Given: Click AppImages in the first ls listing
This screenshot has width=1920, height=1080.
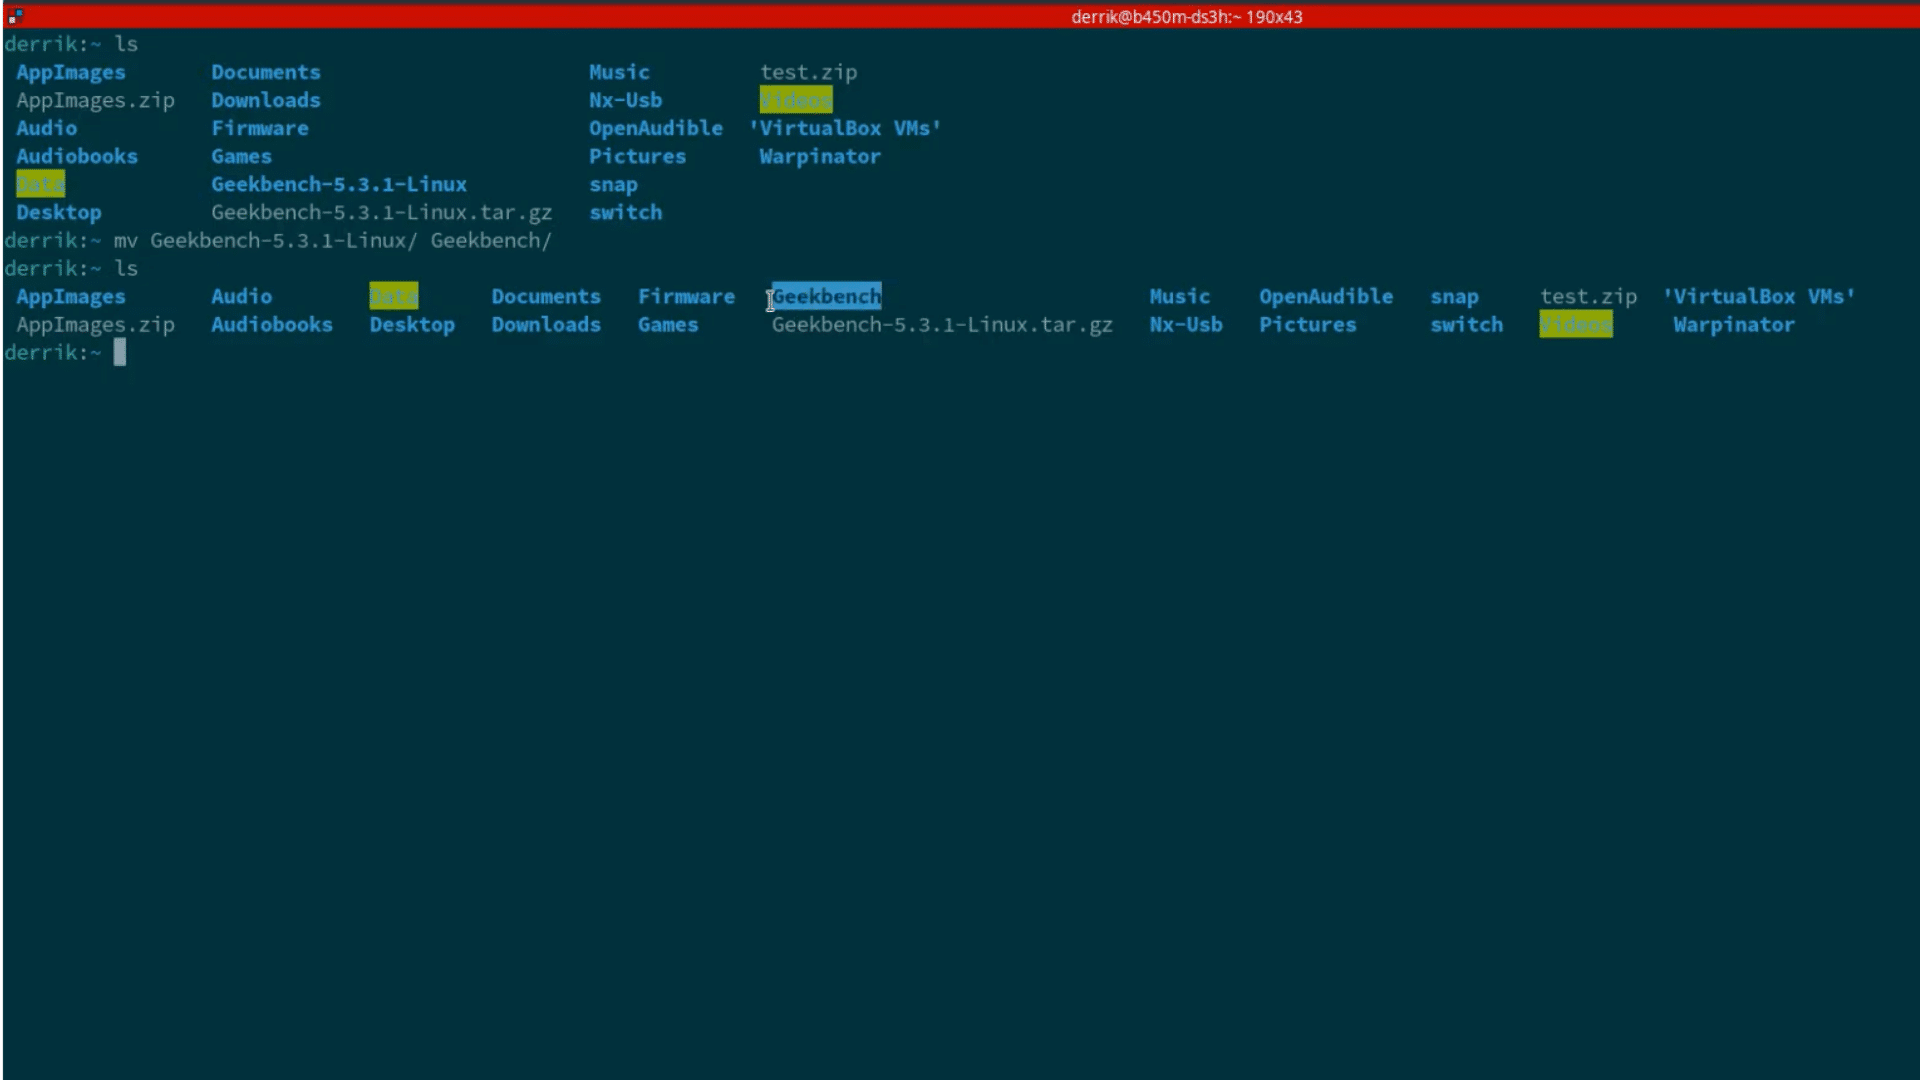Looking at the screenshot, I should coord(71,72).
